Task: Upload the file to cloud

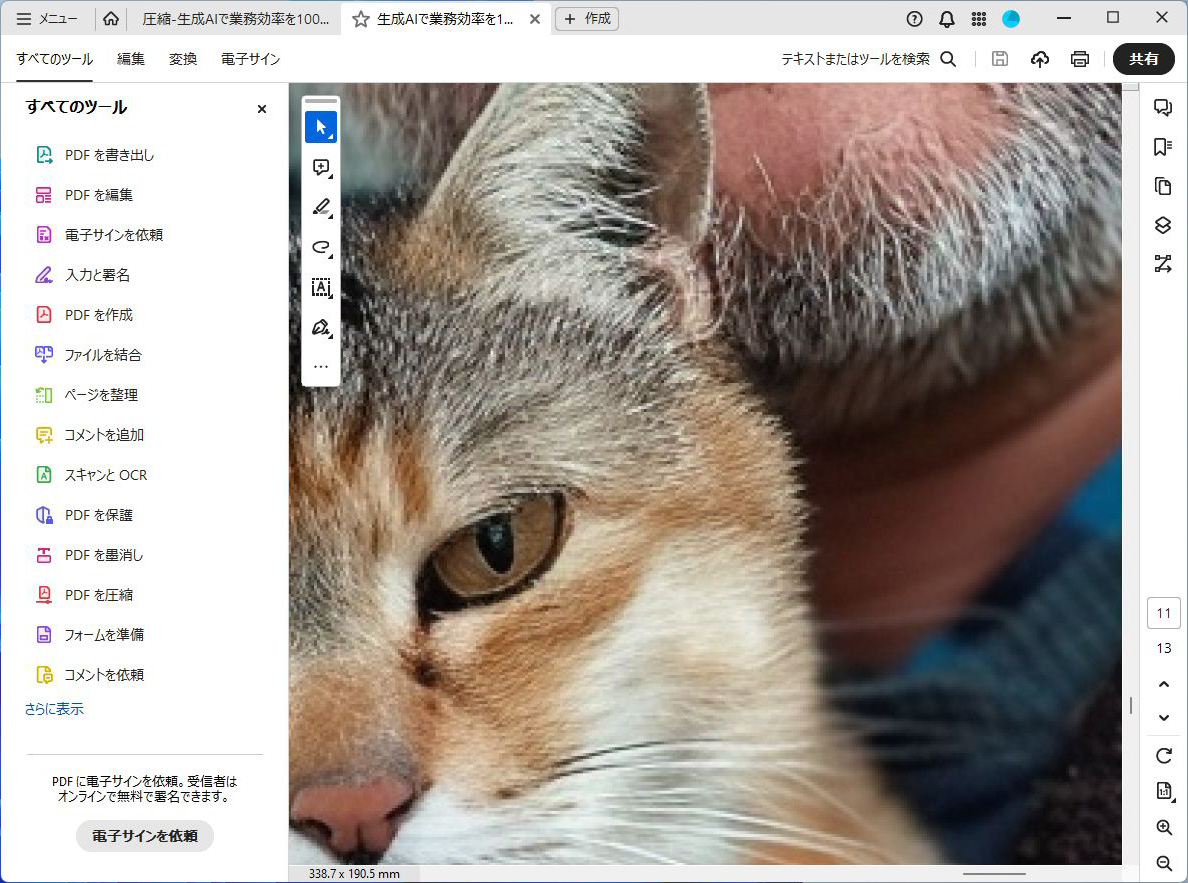Action: (1040, 59)
